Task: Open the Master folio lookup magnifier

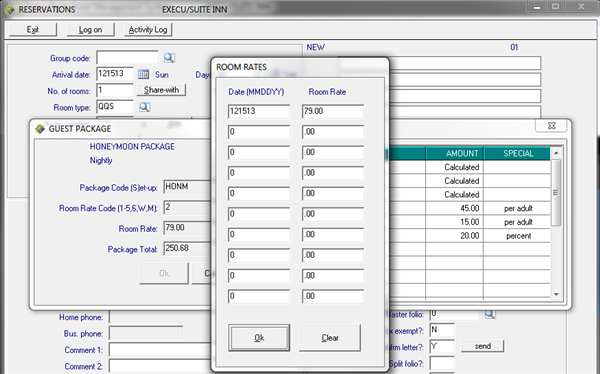Action: click(490, 314)
